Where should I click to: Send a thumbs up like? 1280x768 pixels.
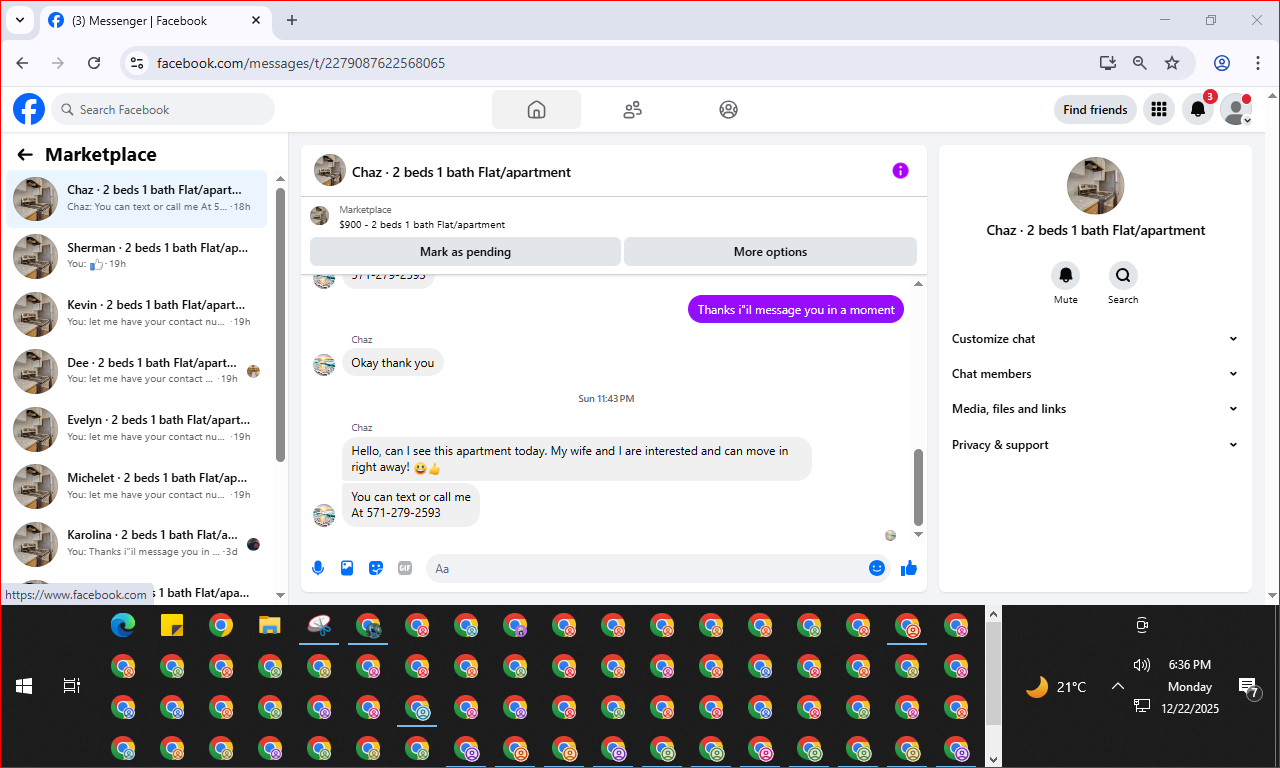pyautogui.click(x=909, y=568)
